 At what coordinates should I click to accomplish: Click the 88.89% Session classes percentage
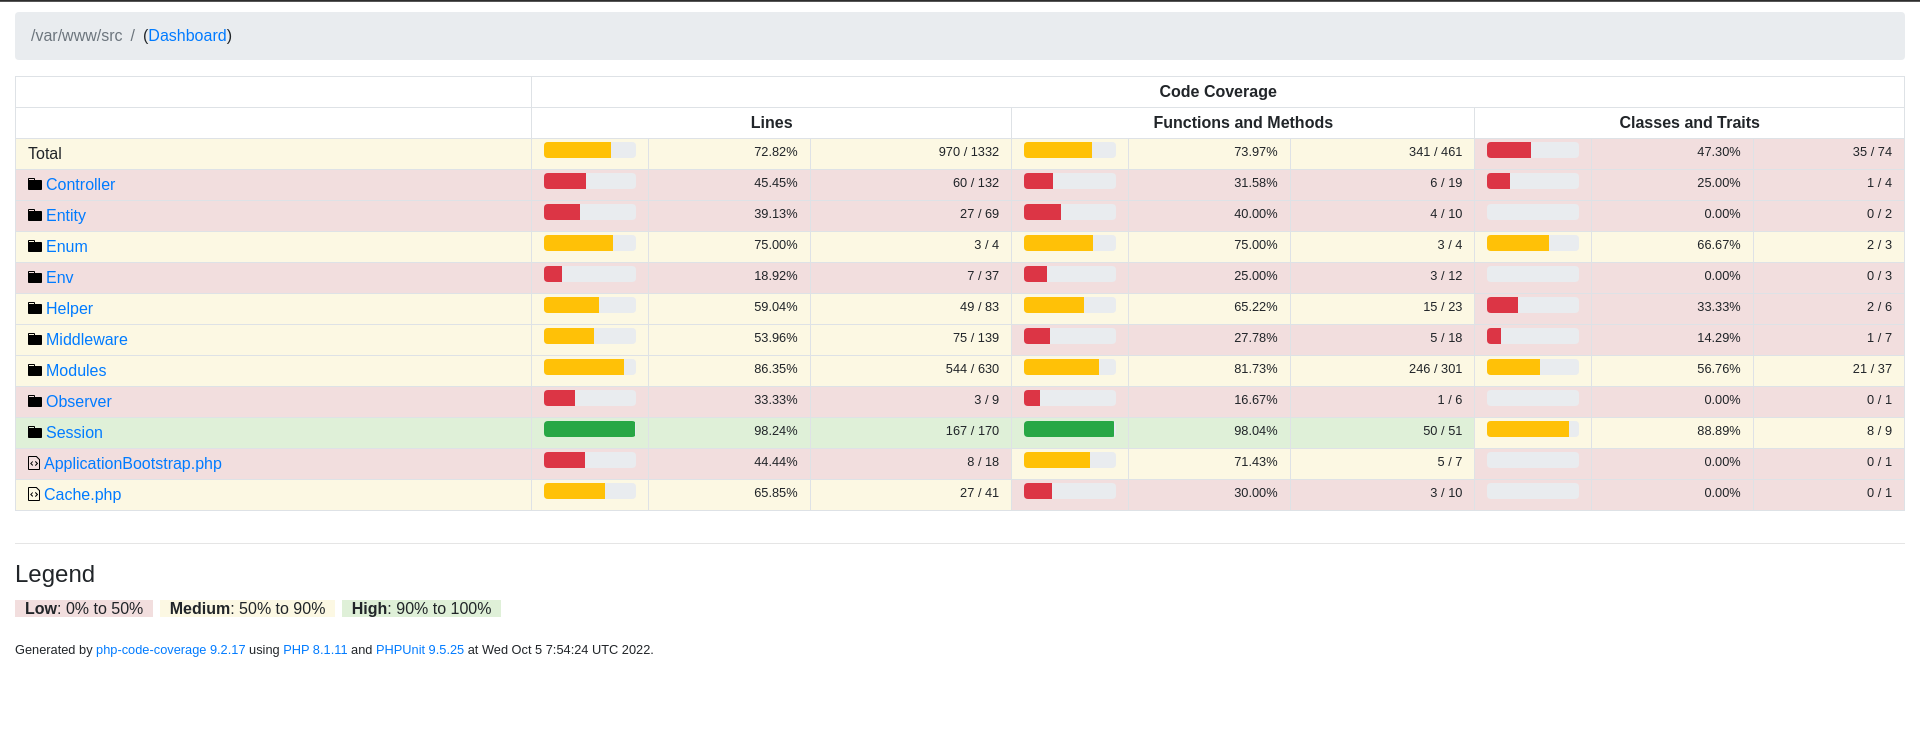click(x=1719, y=431)
